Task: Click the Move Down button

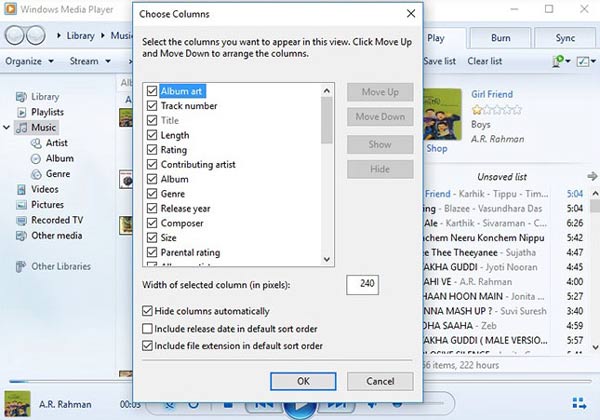Action: click(x=380, y=117)
